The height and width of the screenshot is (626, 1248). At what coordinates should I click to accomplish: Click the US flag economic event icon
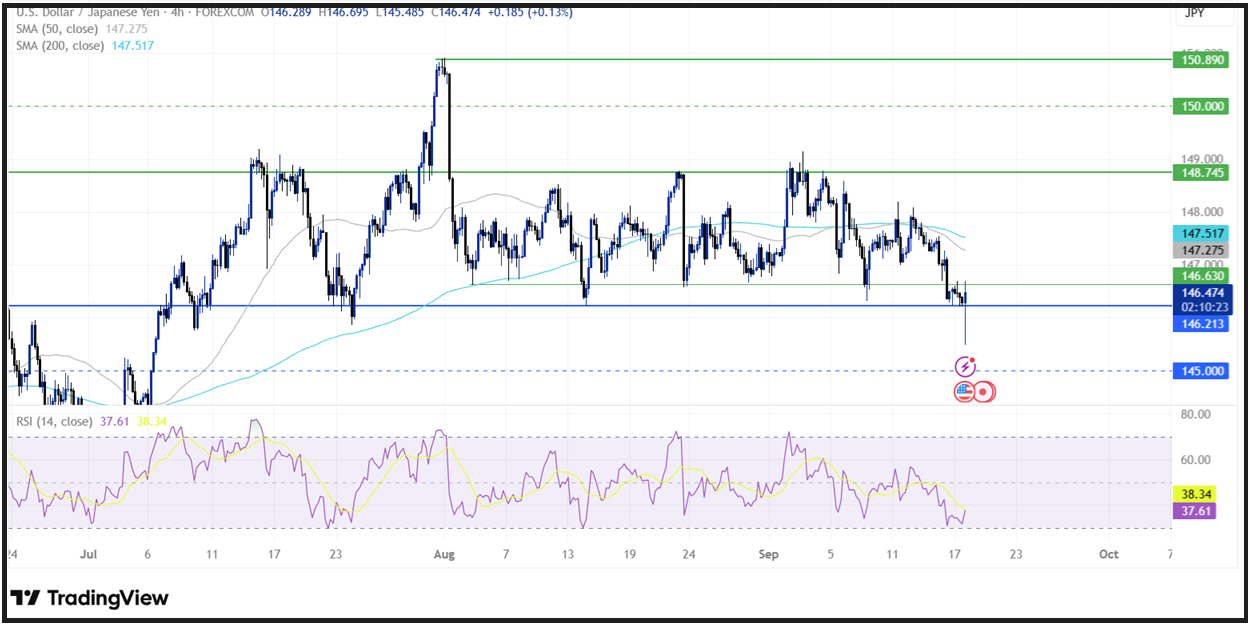tap(963, 391)
